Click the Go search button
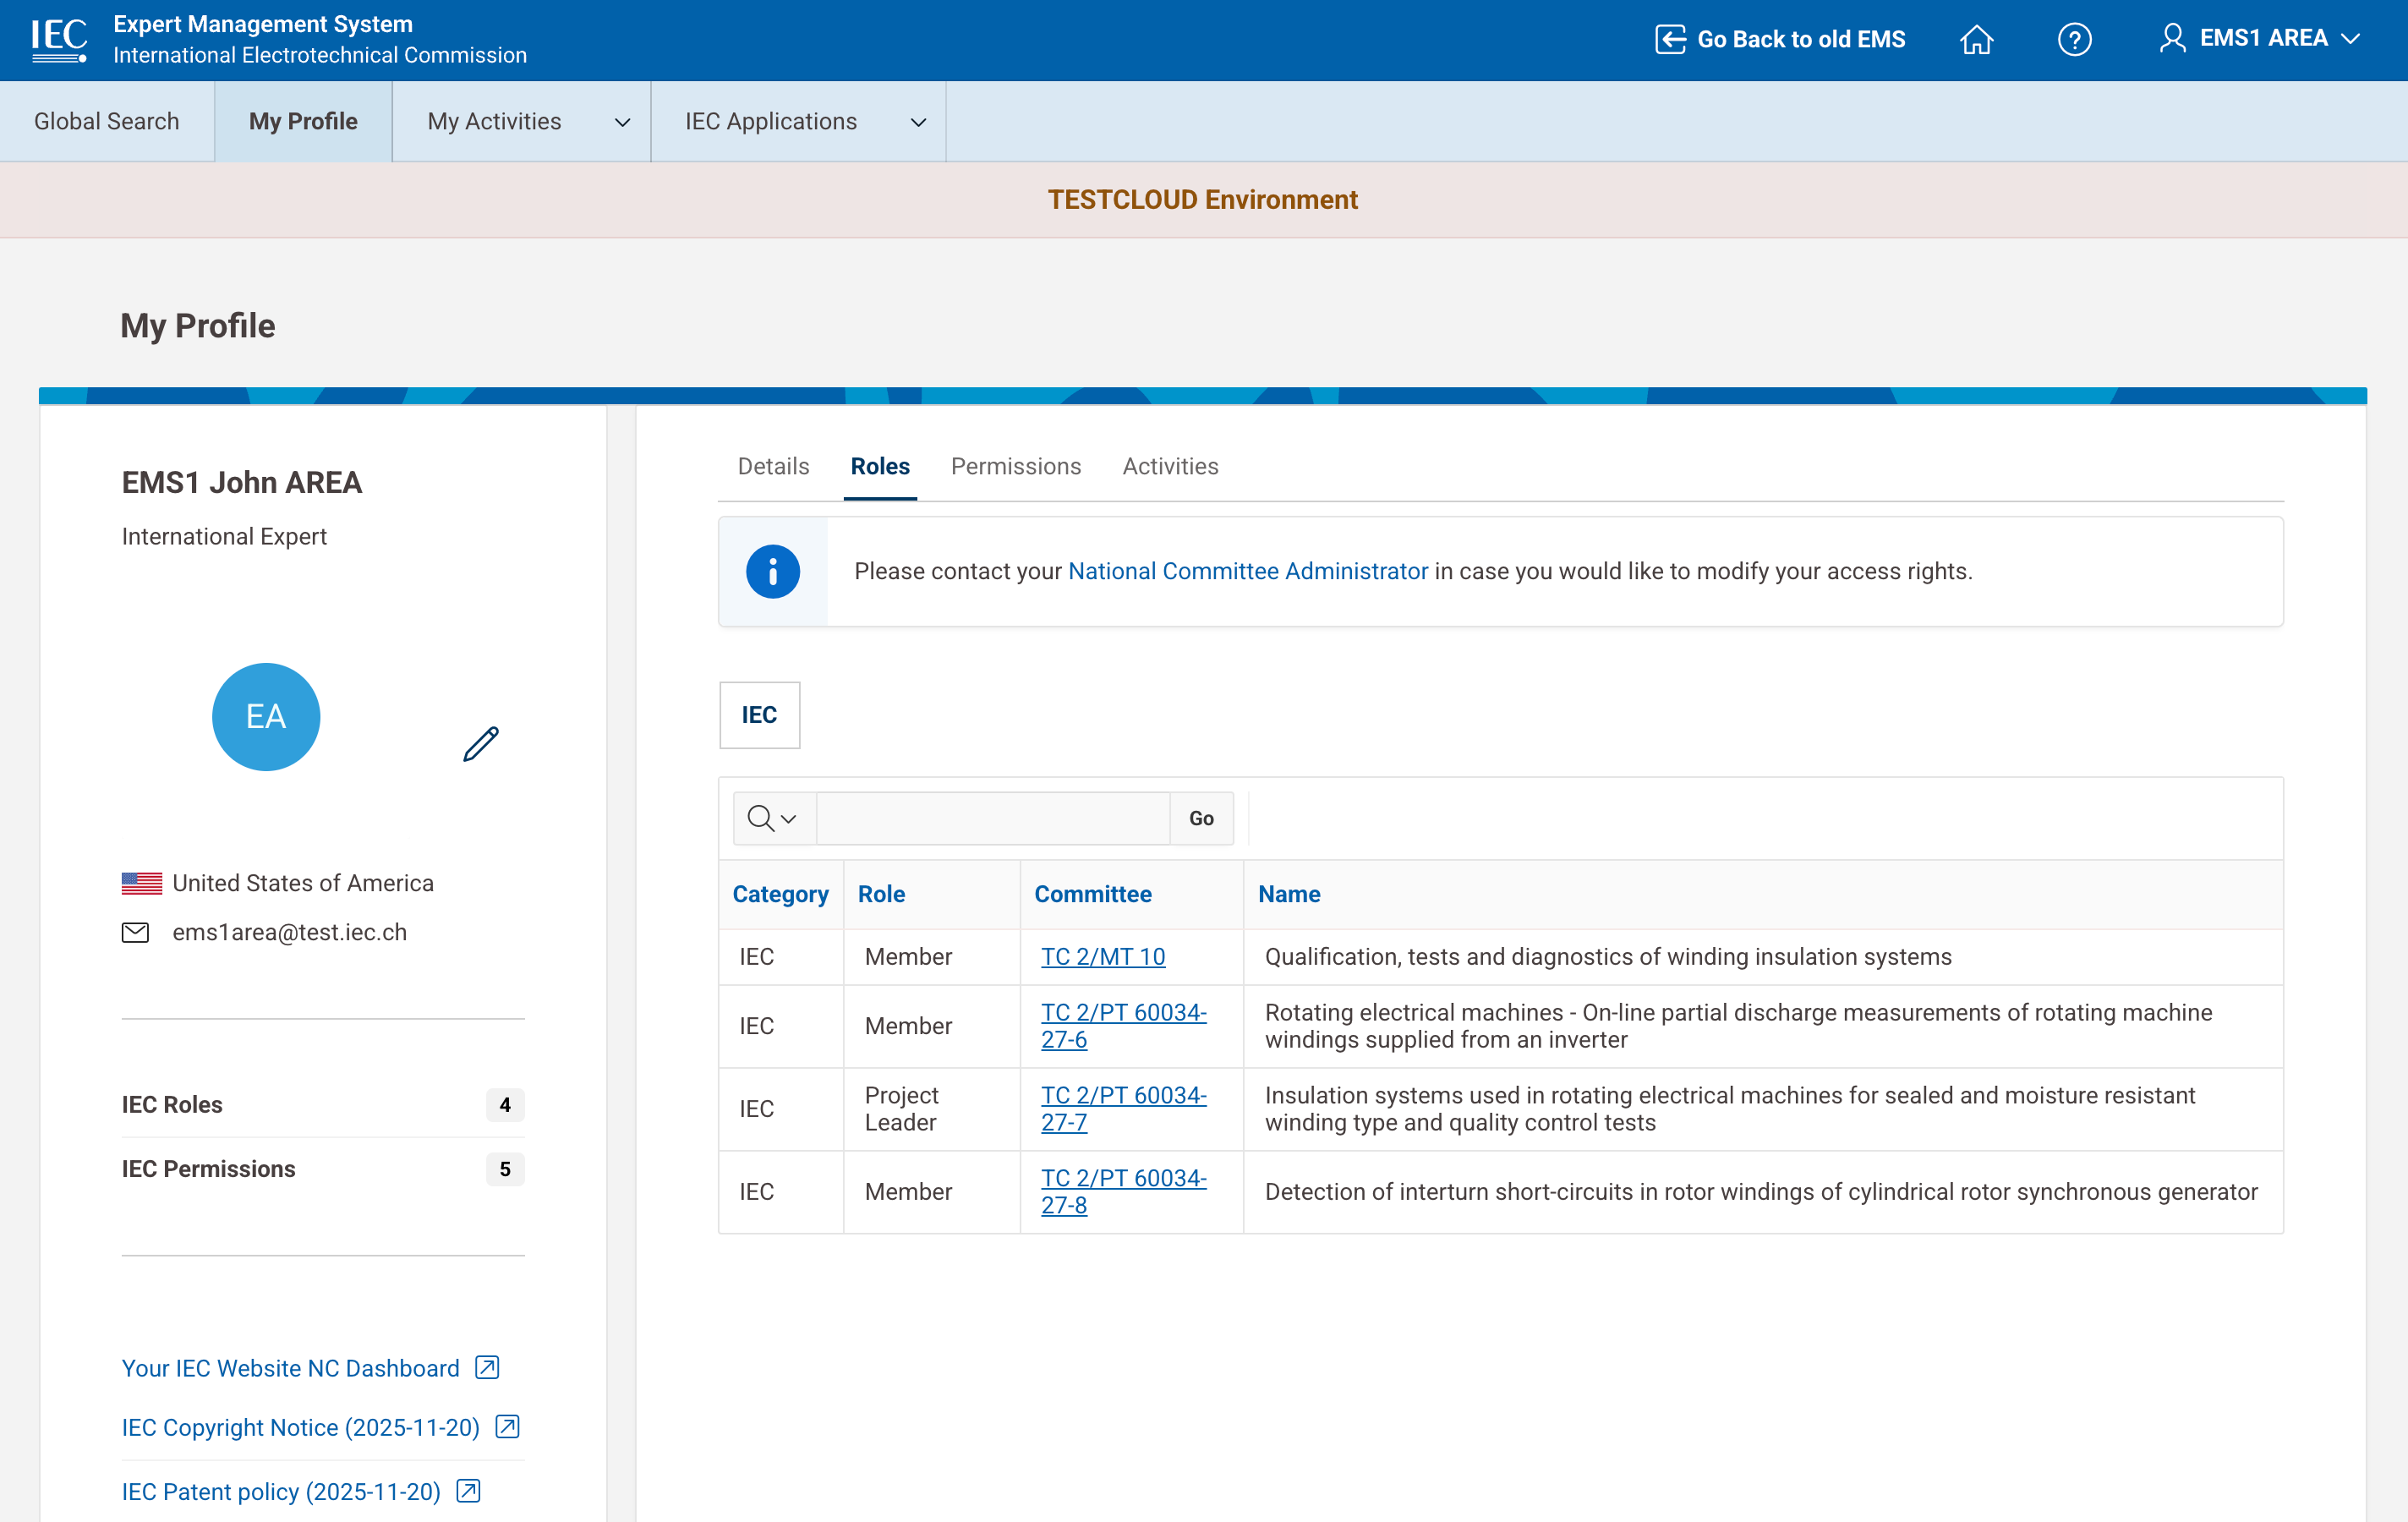 point(1201,817)
